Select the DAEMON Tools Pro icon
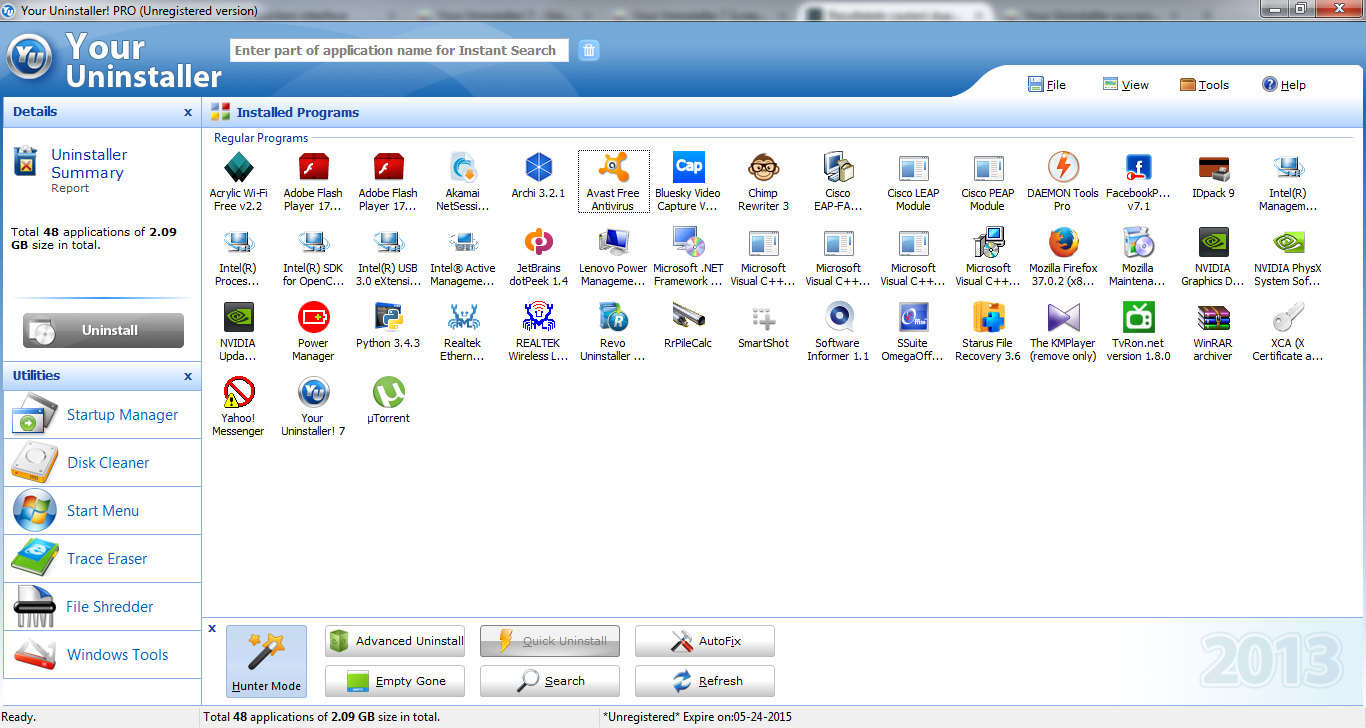Image resolution: width=1366 pixels, height=728 pixels. (x=1063, y=166)
